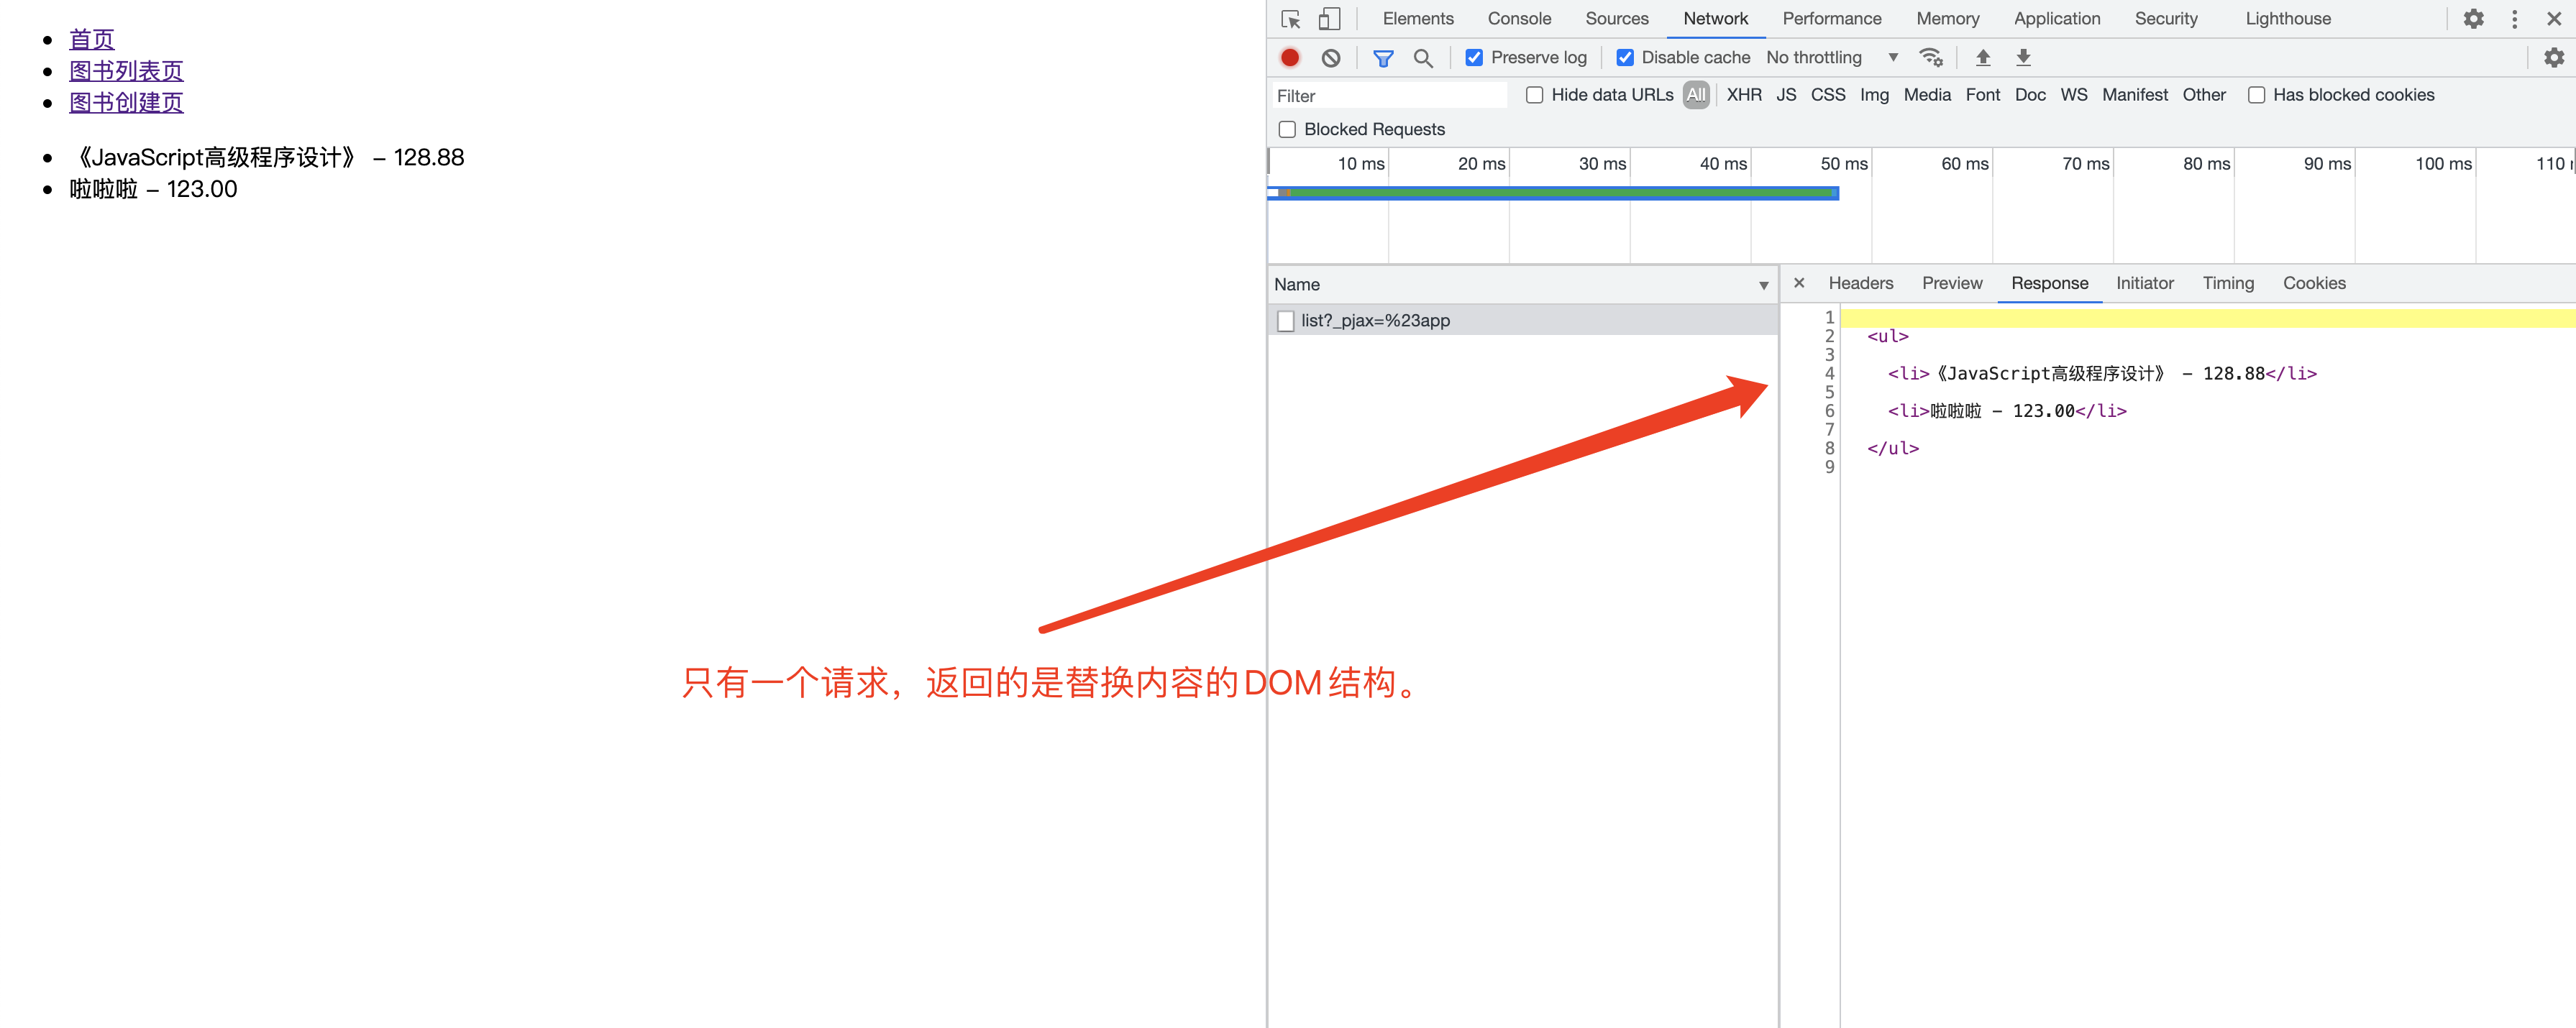Switch to the Console tab
Image resolution: width=2576 pixels, height=1028 pixels.
(1519, 19)
